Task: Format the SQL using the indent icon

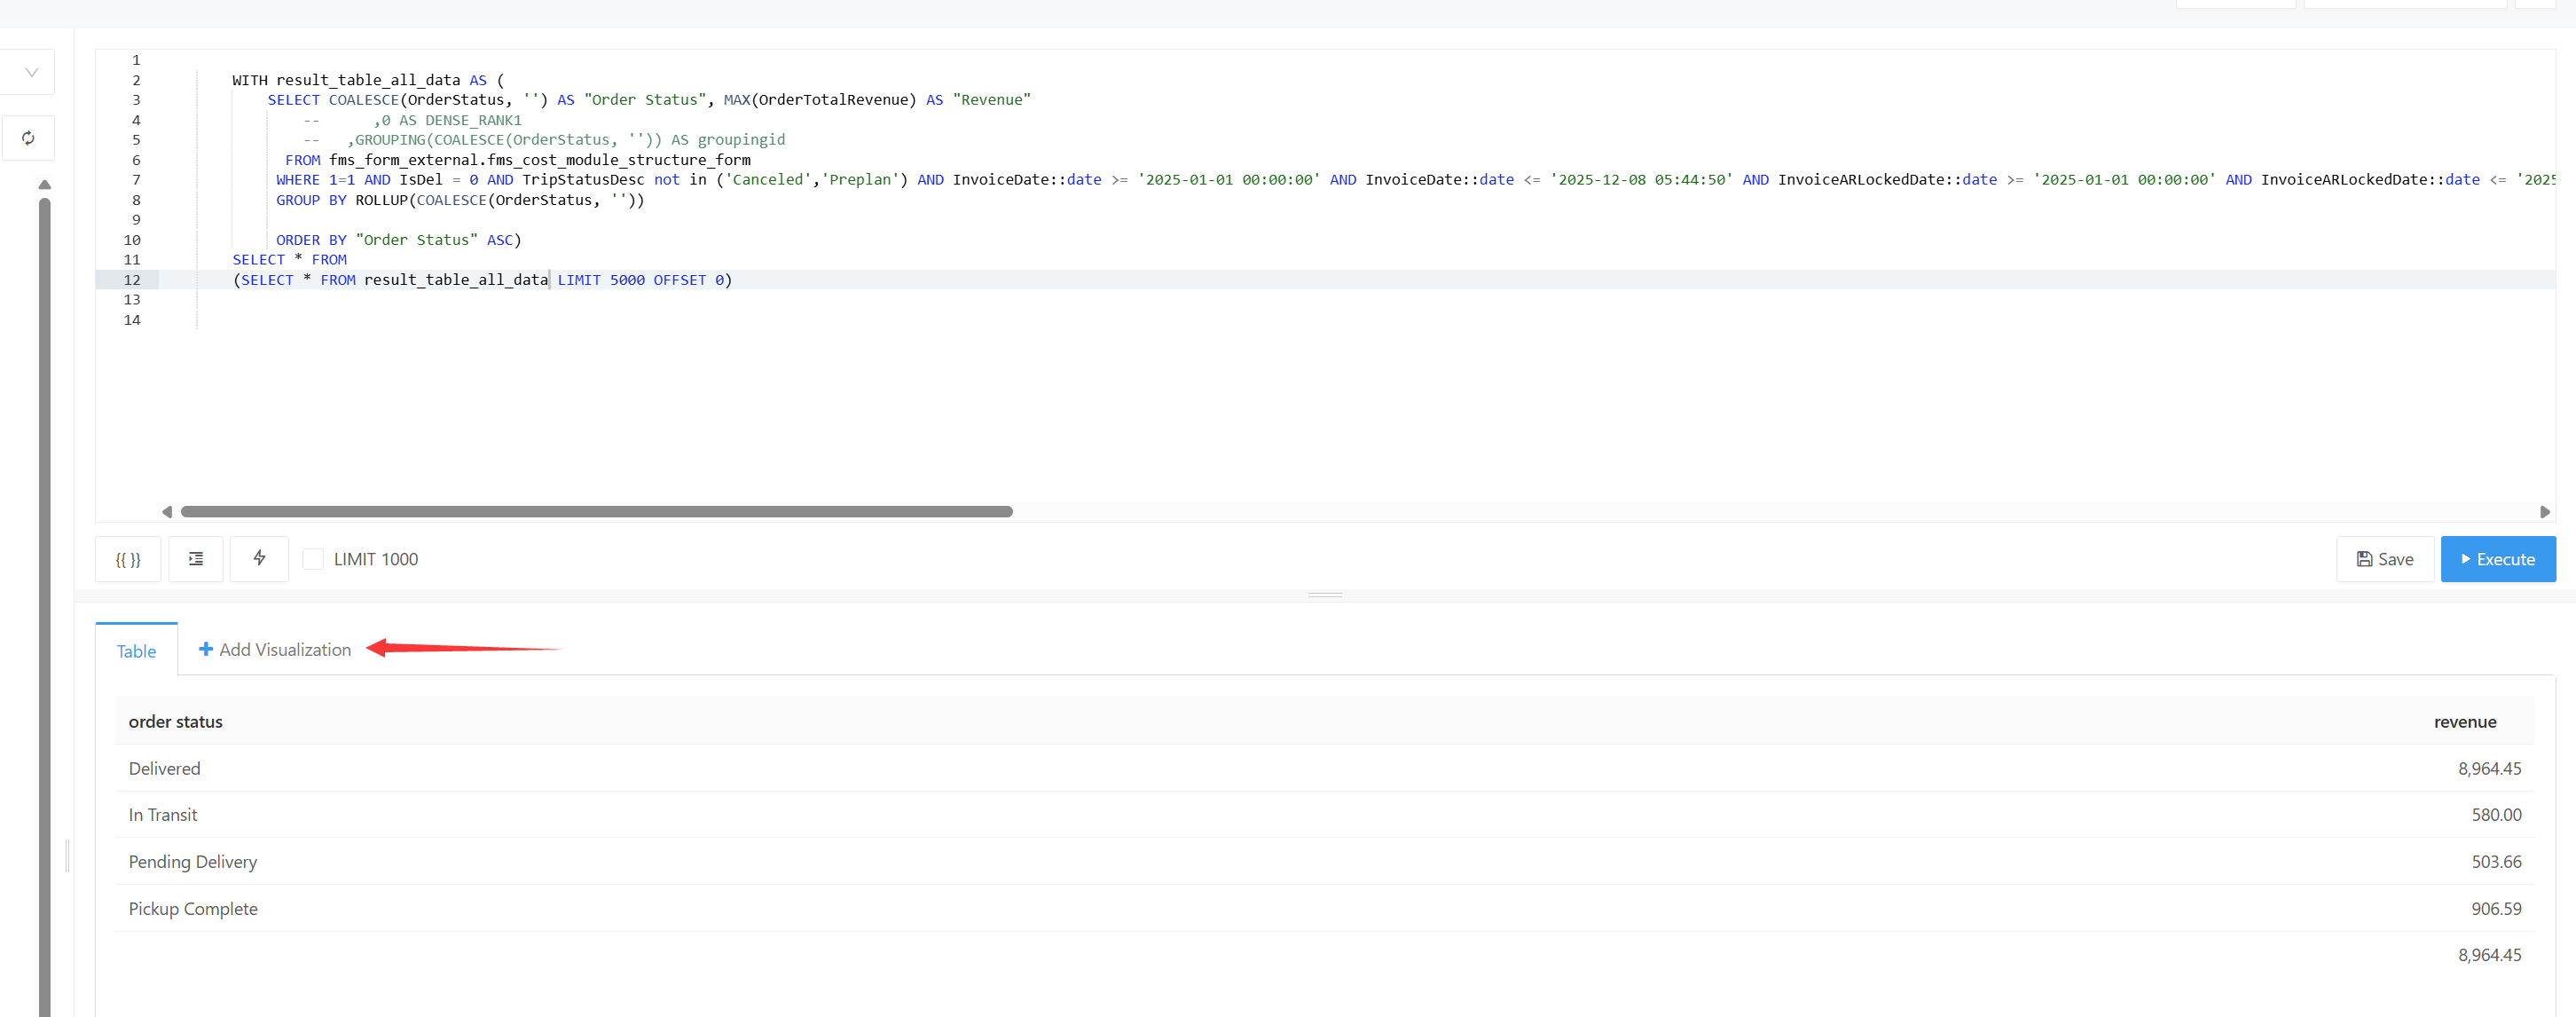Action: [196, 559]
